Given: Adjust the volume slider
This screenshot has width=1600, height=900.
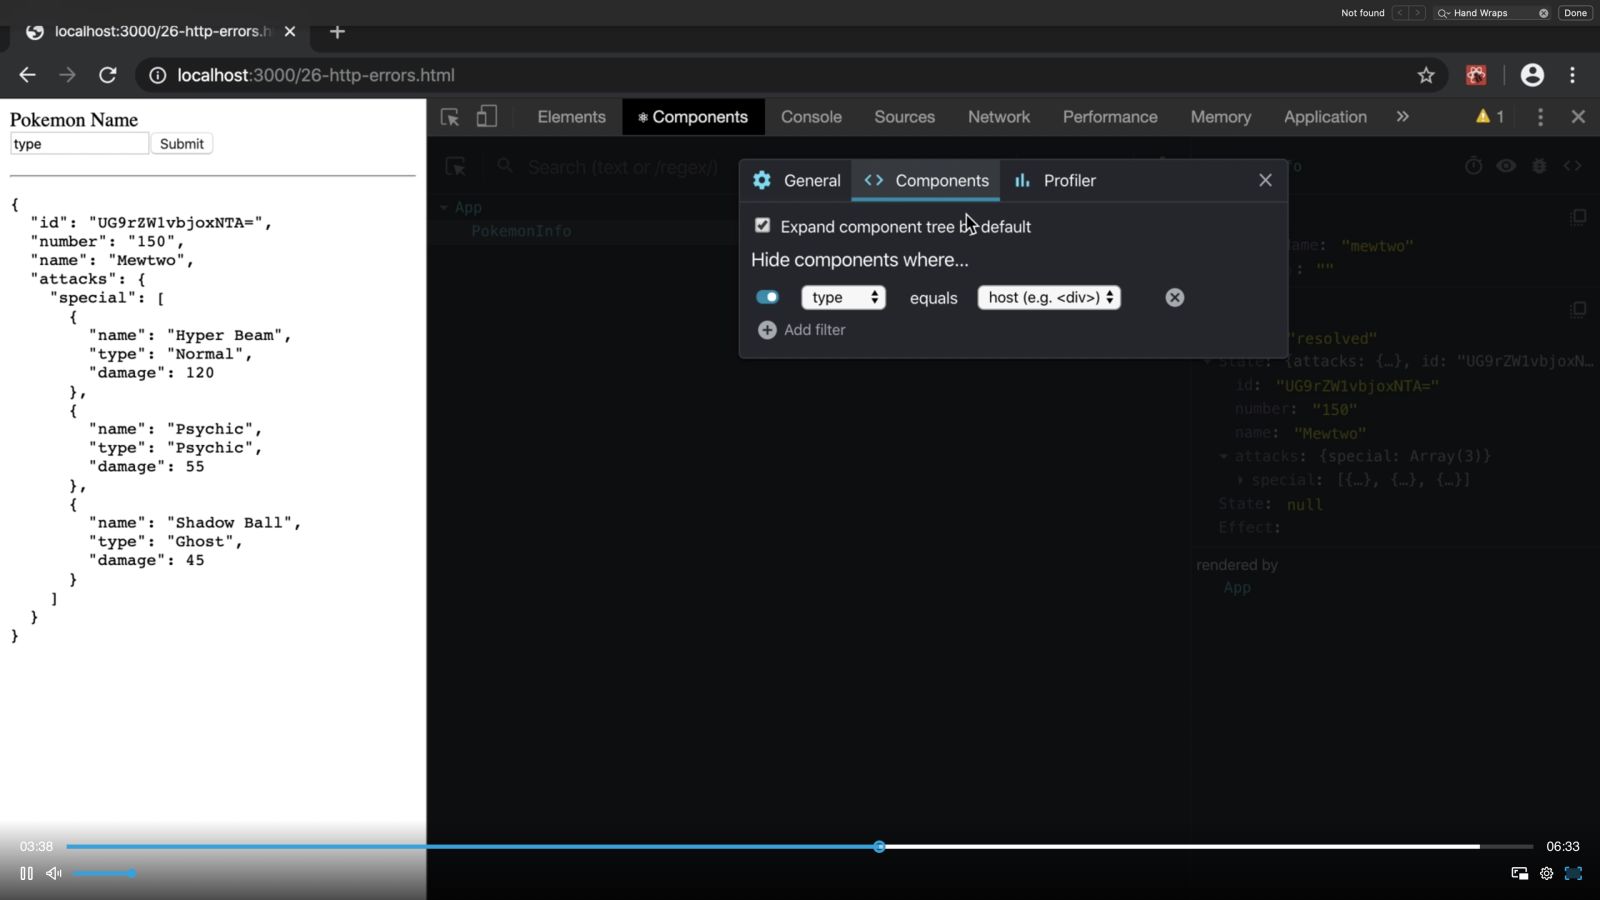Looking at the screenshot, I should click(x=104, y=873).
